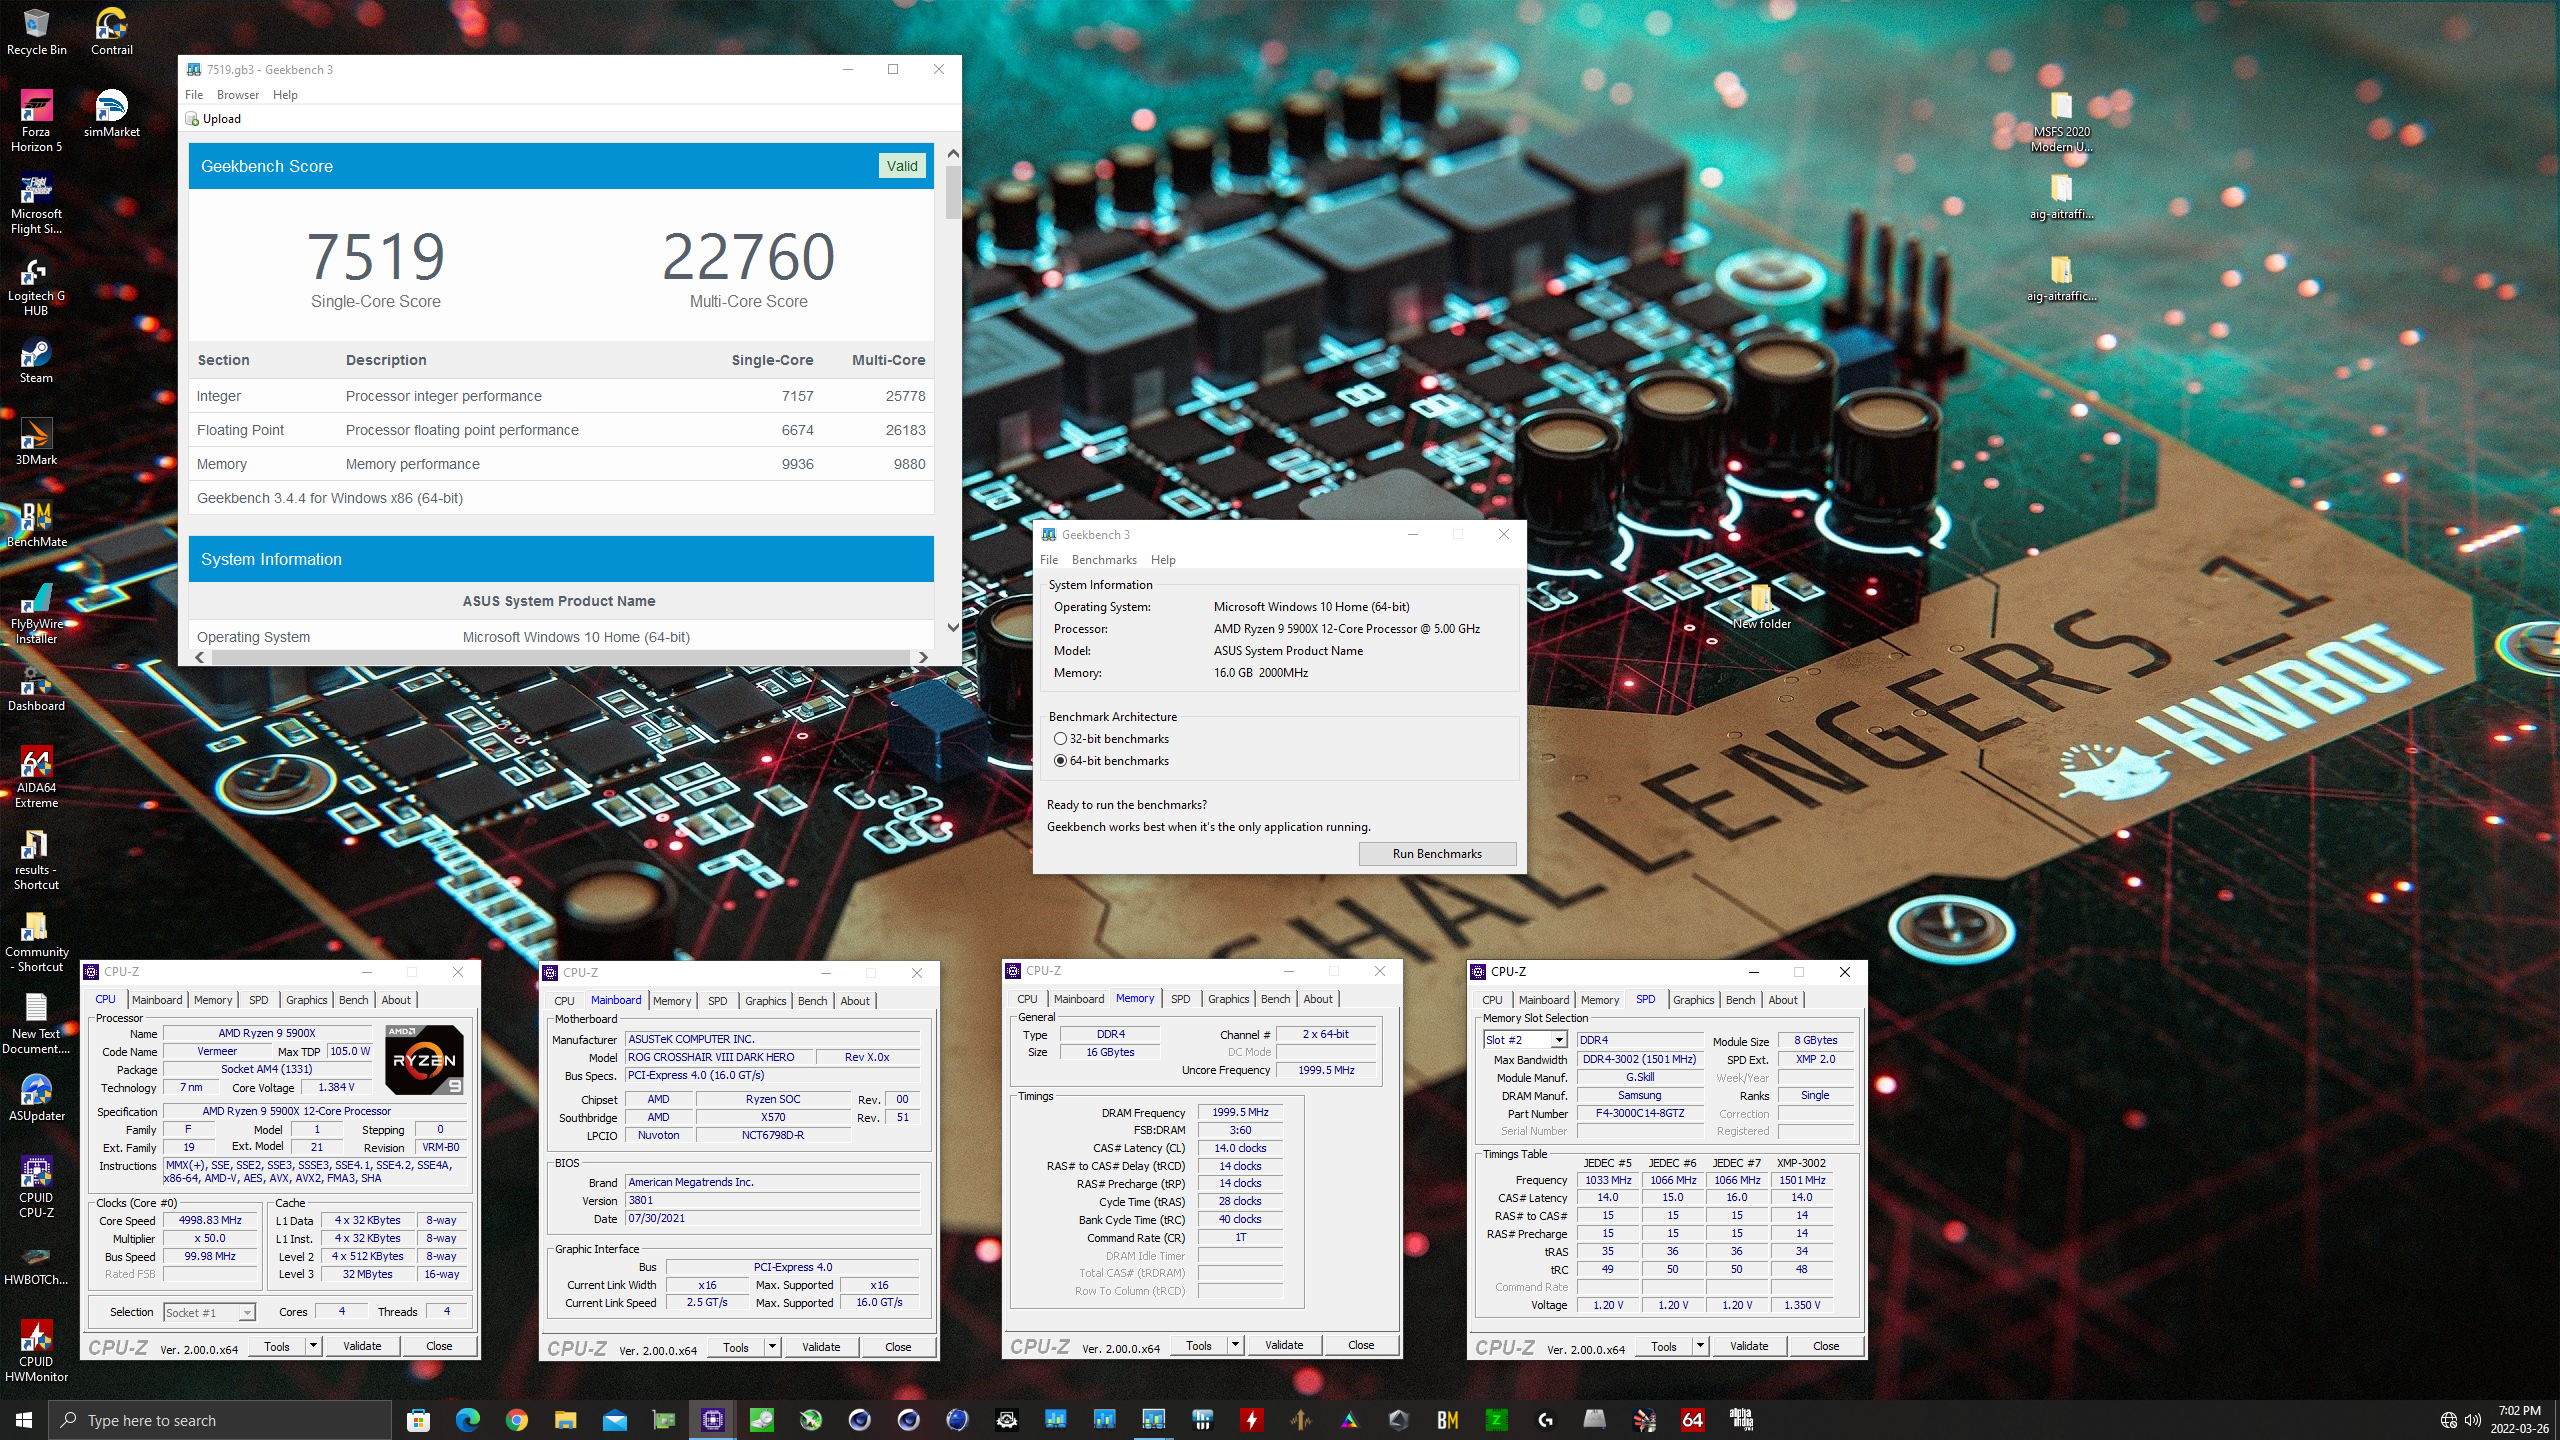
Task: Open MSFS 2020 Modern folder icon
Action: 2061,121
